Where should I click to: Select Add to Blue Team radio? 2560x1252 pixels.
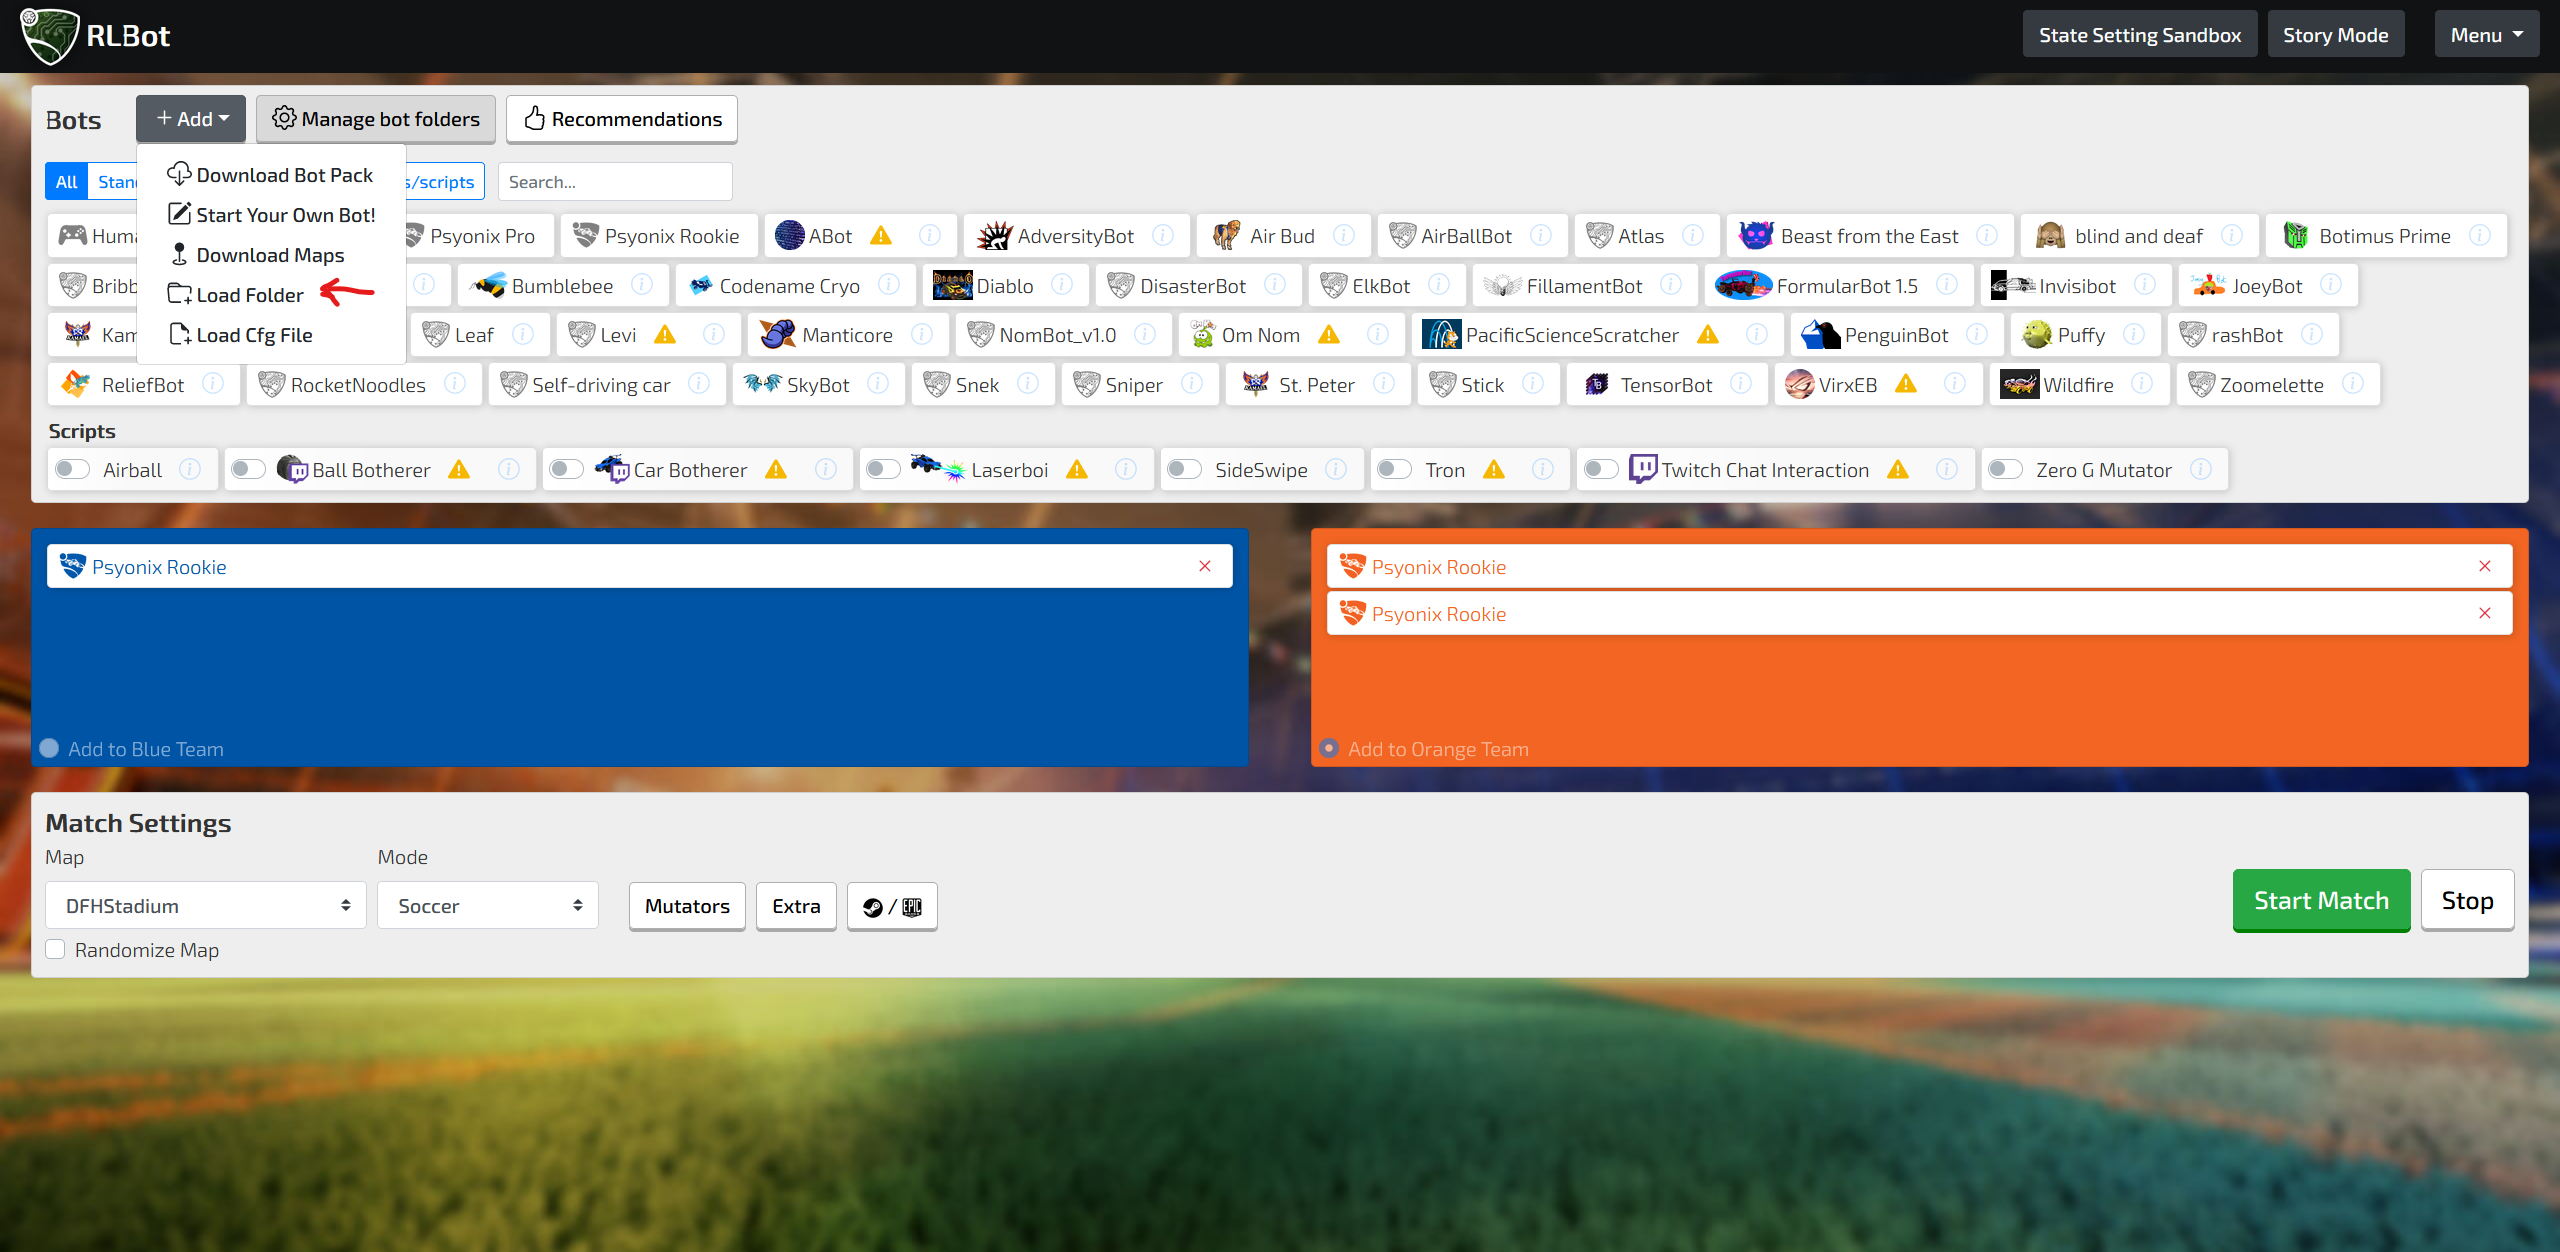tap(49, 748)
